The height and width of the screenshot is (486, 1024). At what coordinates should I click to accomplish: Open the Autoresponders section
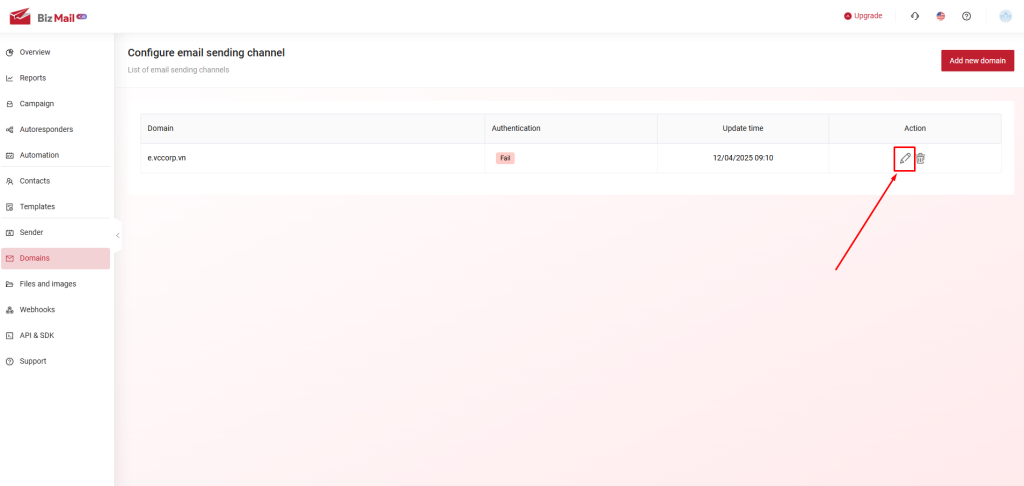(x=46, y=129)
